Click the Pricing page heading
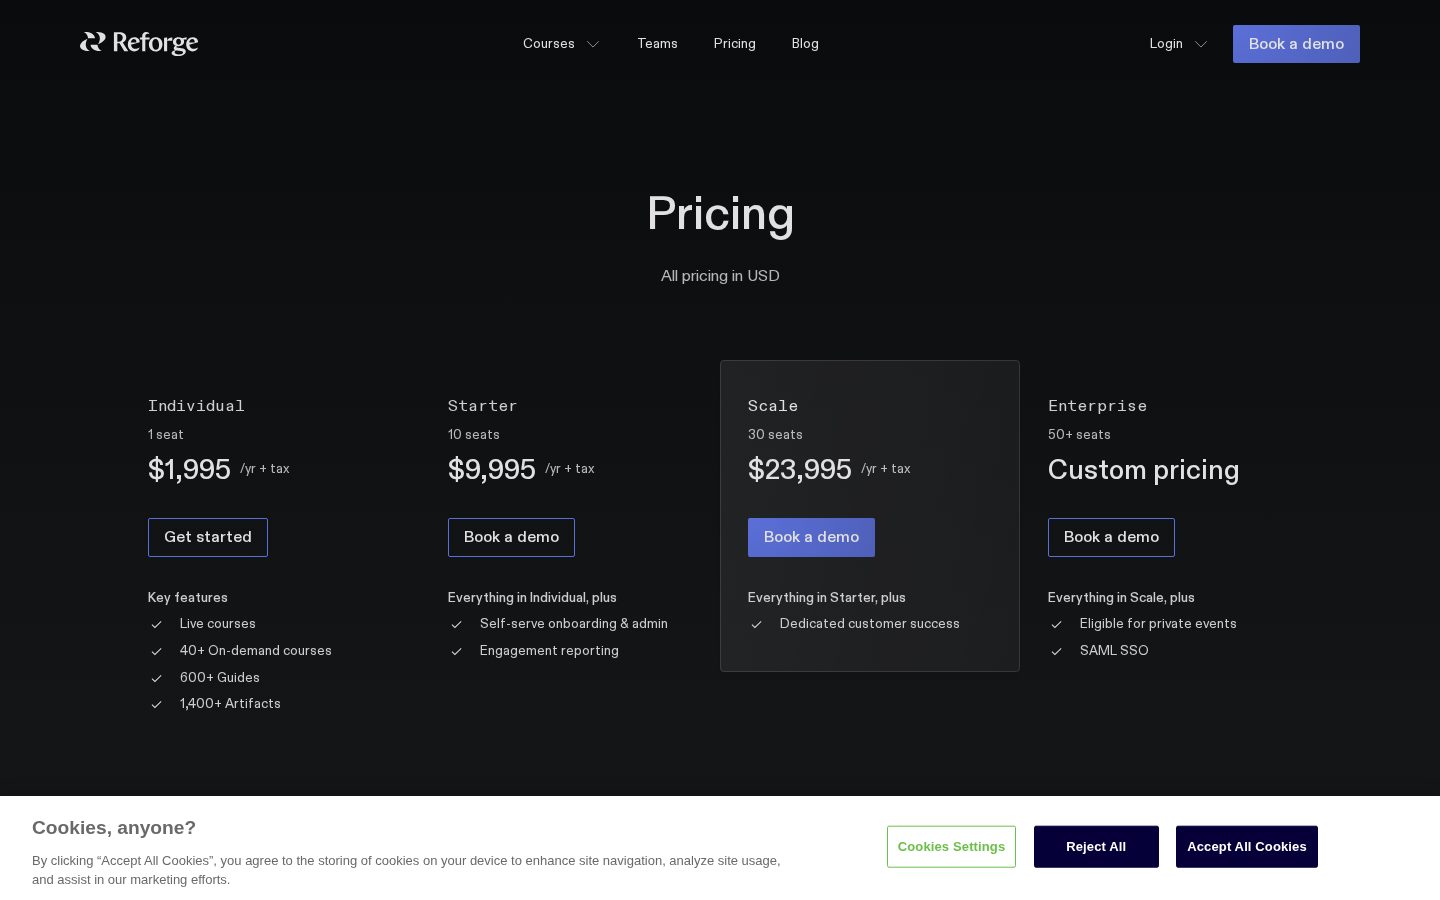The height and width of the screenshot is (900, 1440). point(720,214)
